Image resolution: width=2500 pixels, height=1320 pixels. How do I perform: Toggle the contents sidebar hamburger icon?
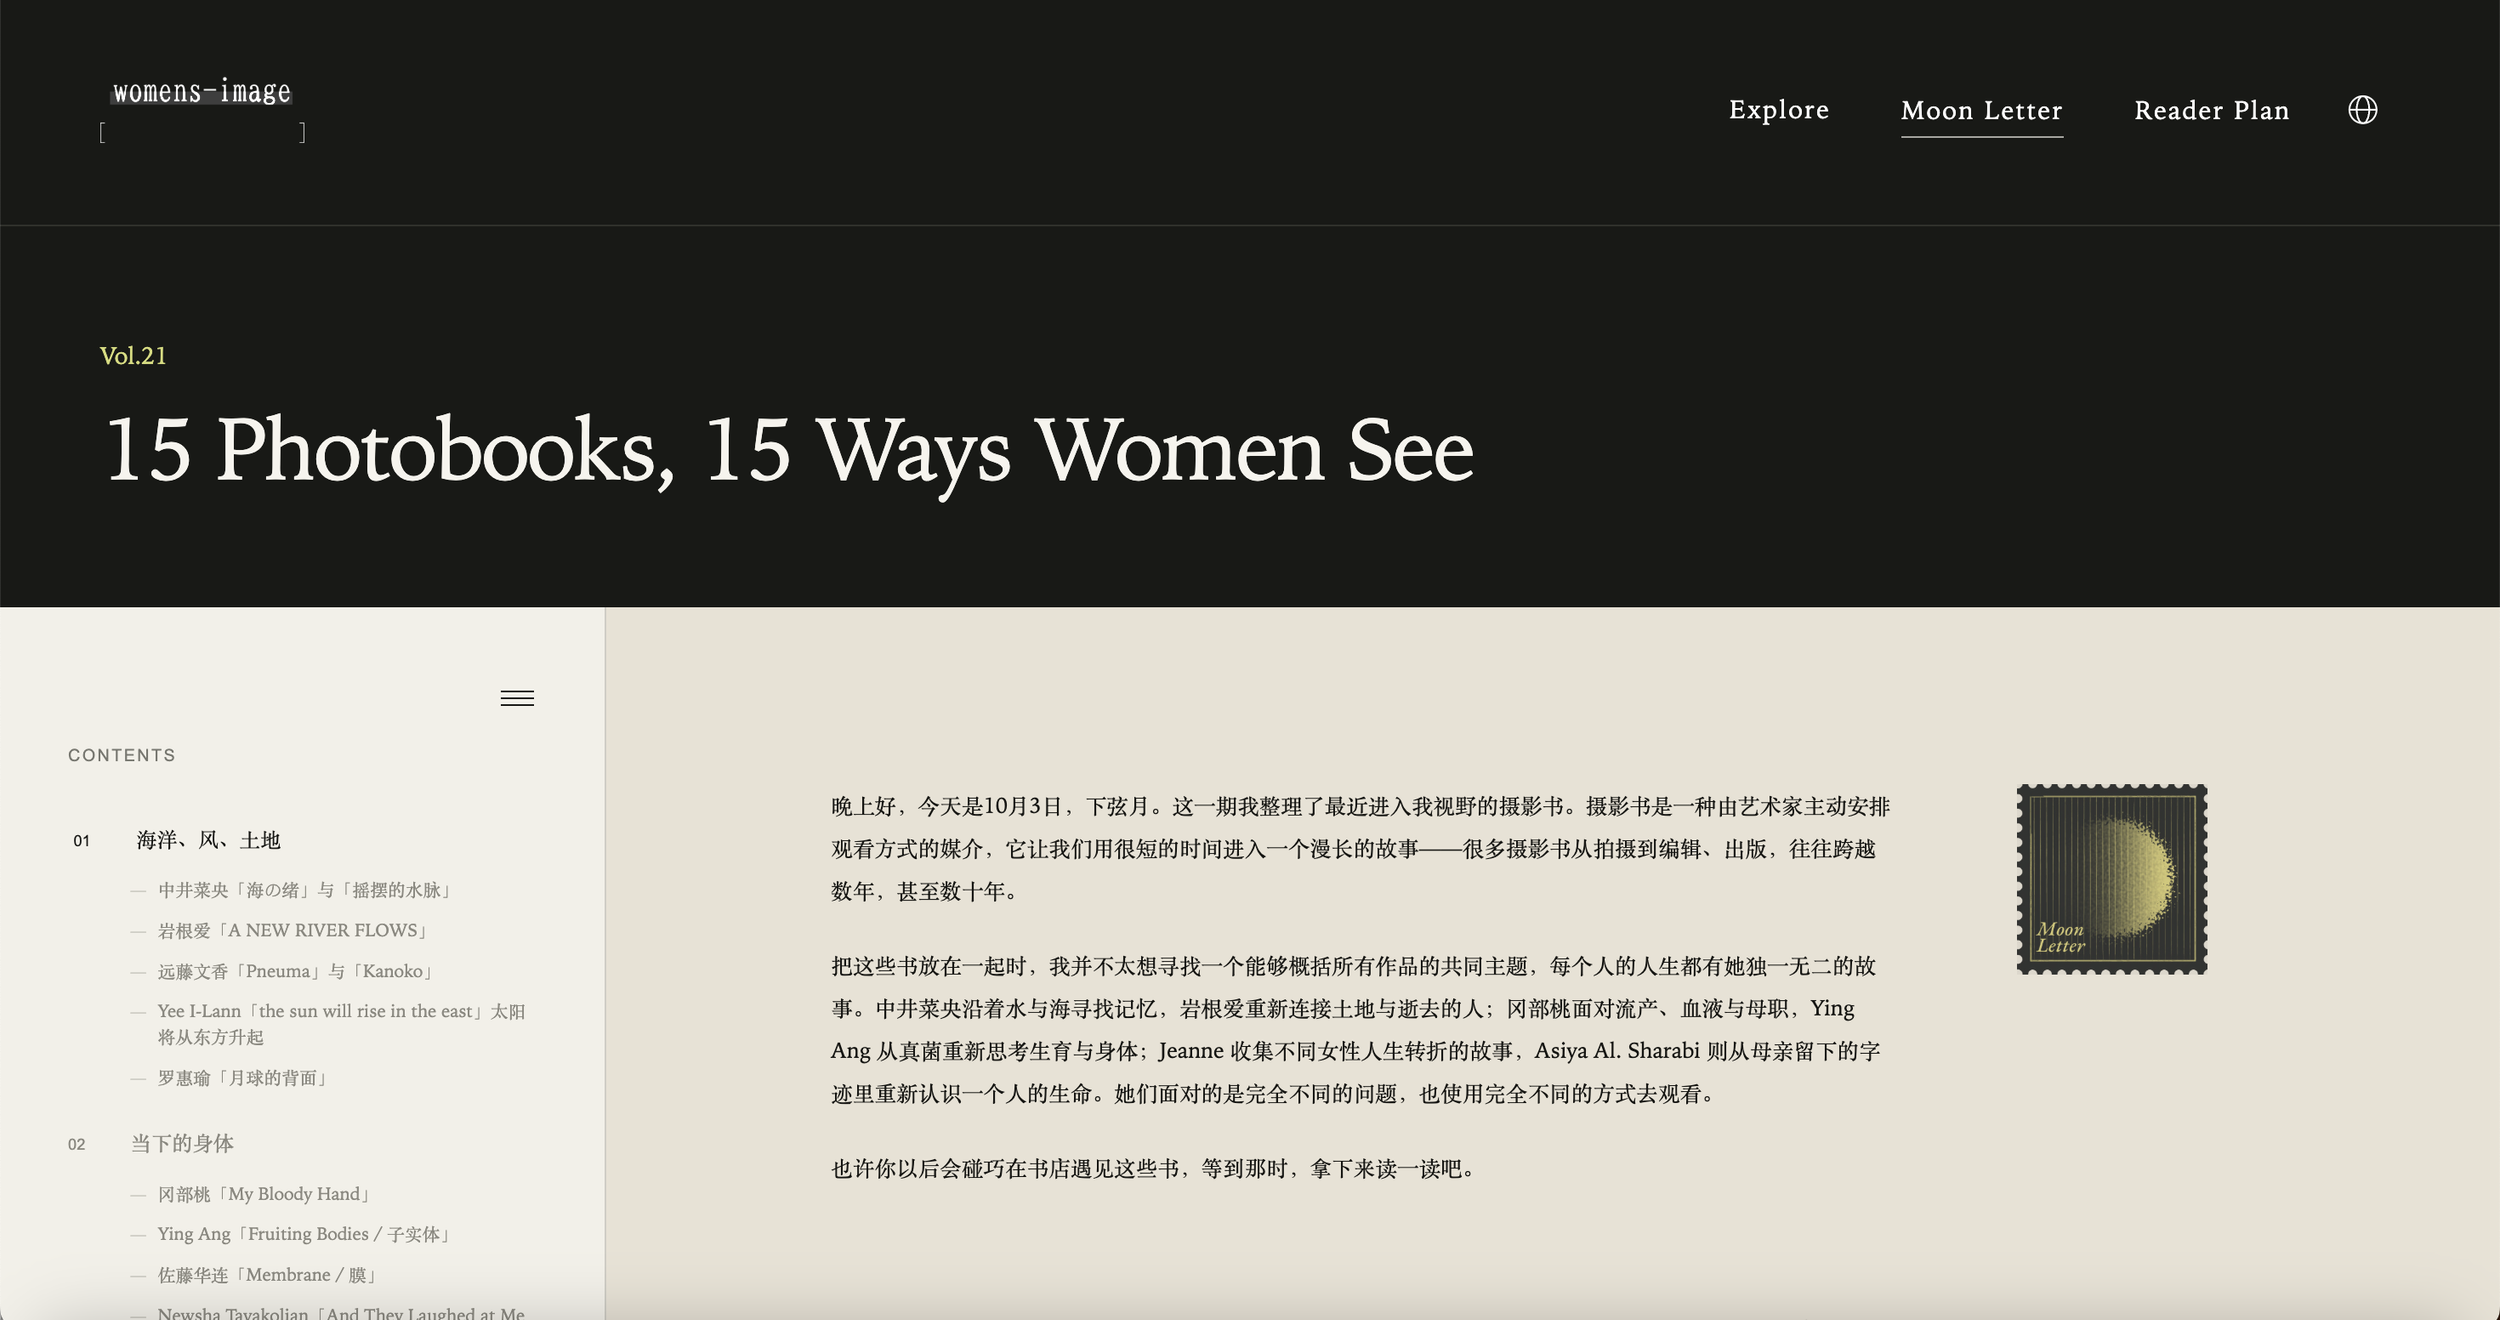point(517,698)
